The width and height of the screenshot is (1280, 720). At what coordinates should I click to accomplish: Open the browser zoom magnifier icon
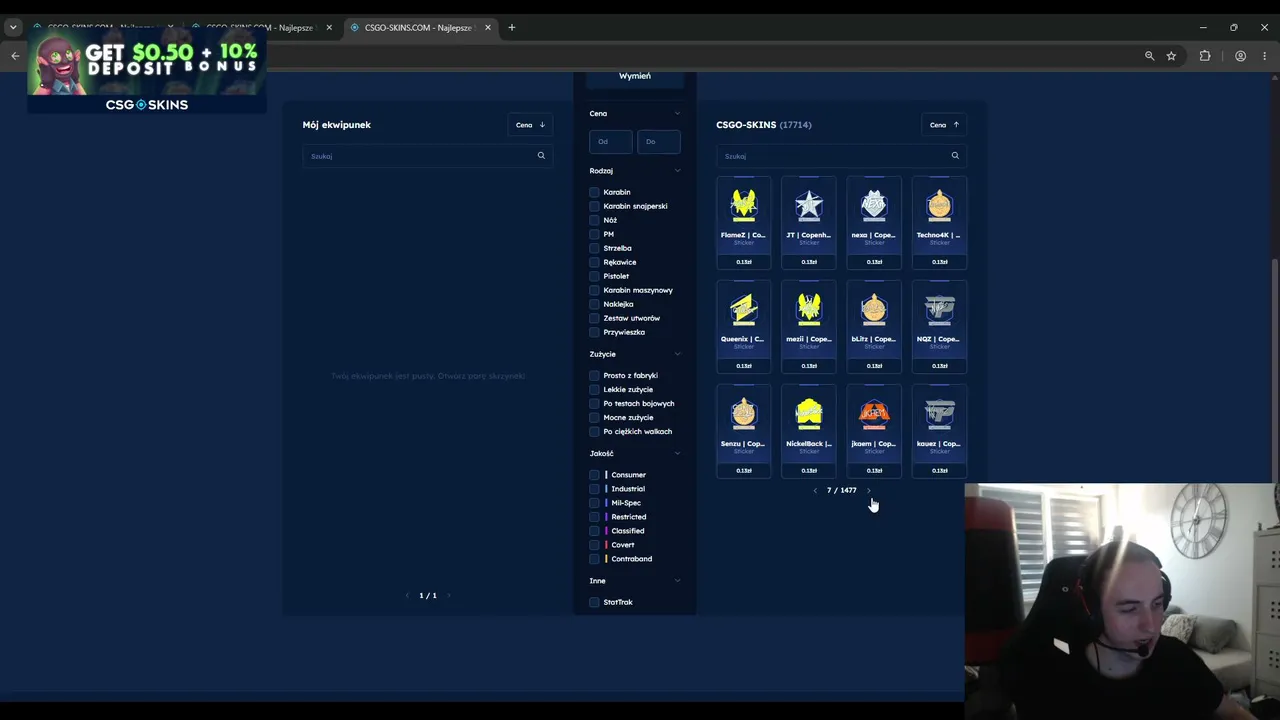click(x=1150, y=56)
